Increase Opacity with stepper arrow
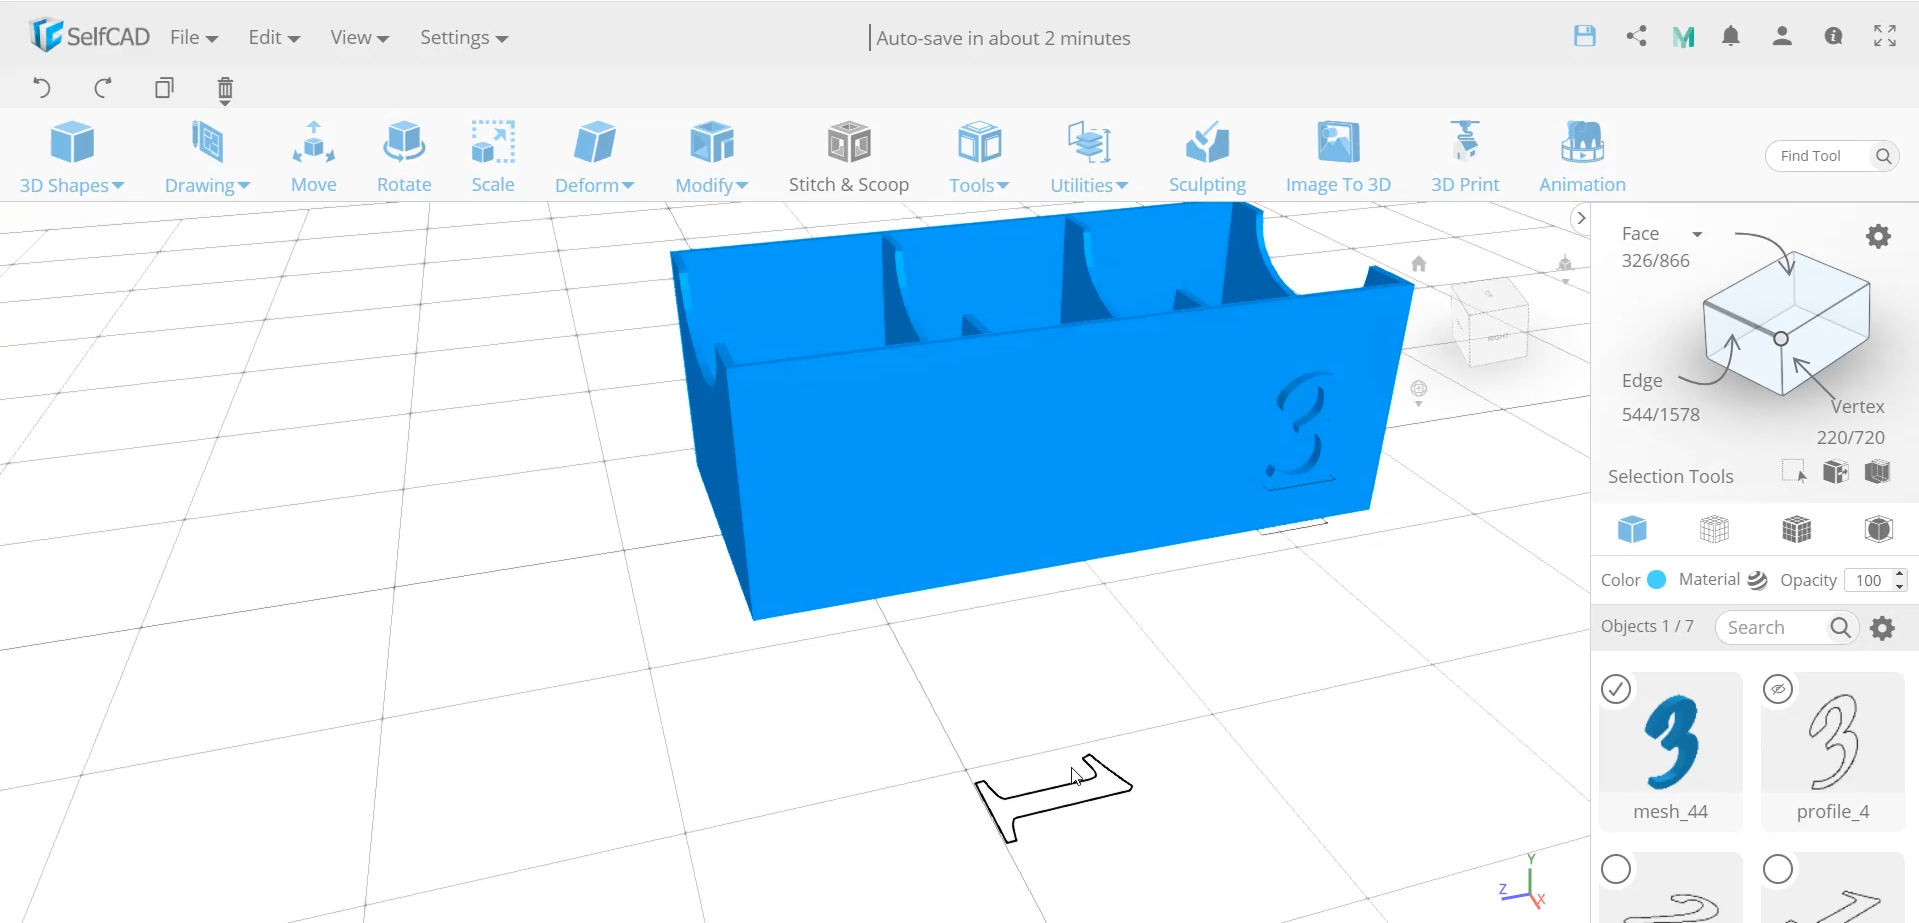The height and width of the screenshot is (923, 1919). 1900,574
